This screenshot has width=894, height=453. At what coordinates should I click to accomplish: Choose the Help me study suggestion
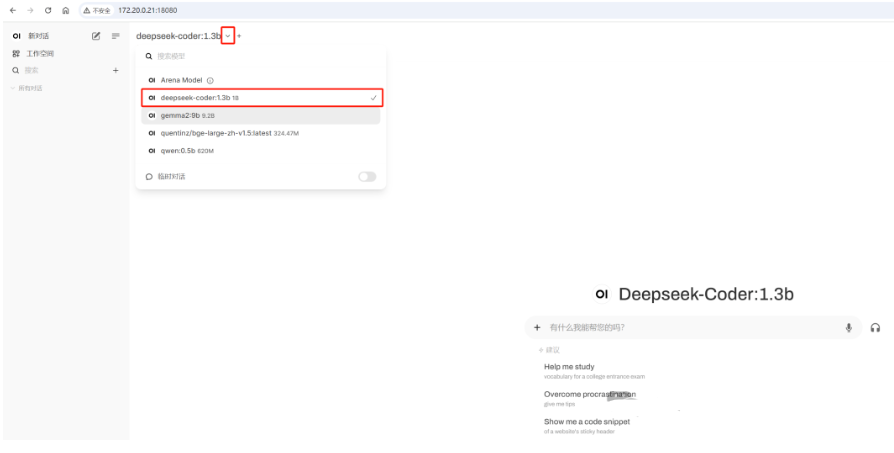[x=594, y=371]
